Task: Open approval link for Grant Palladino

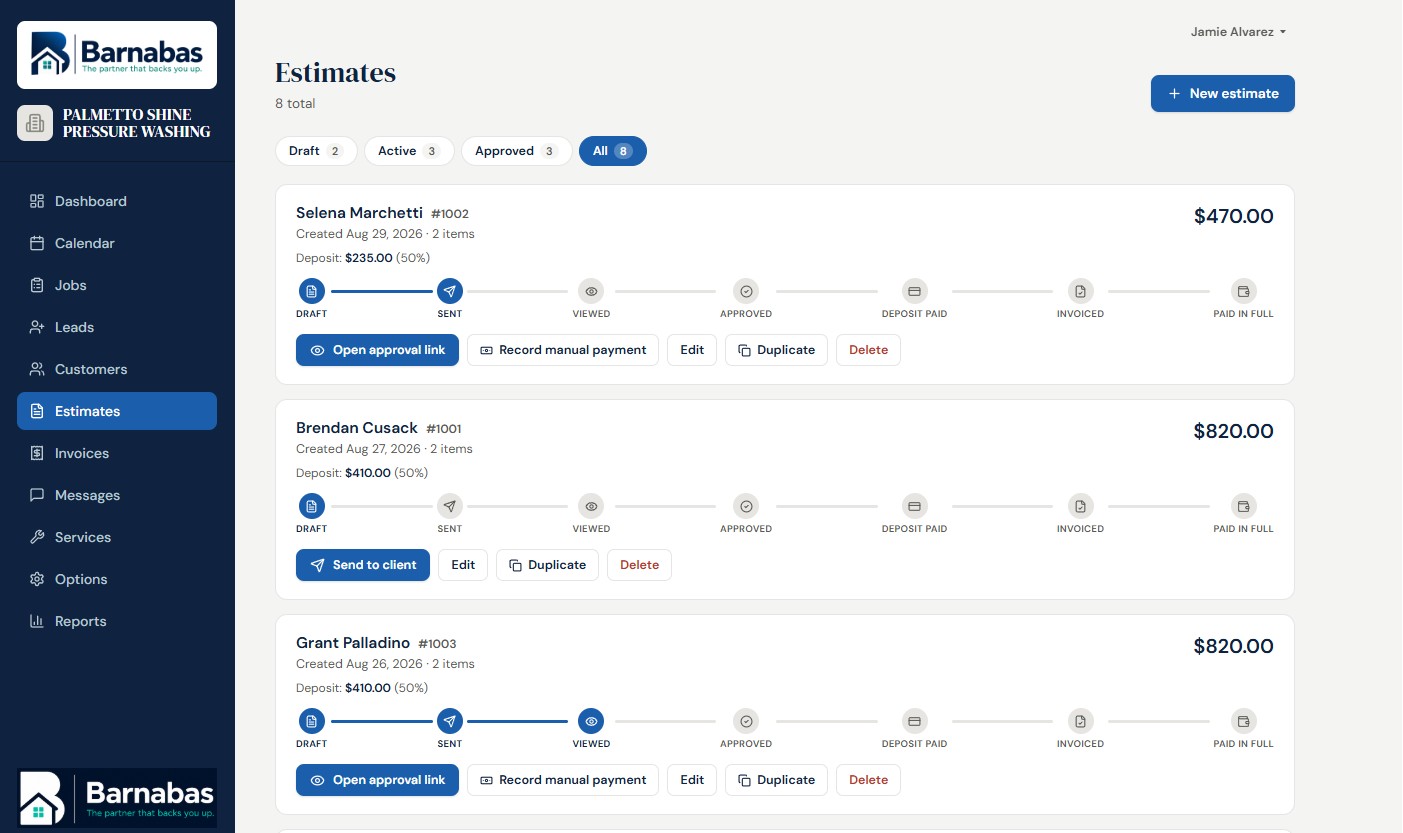Action: pos(377,780)
